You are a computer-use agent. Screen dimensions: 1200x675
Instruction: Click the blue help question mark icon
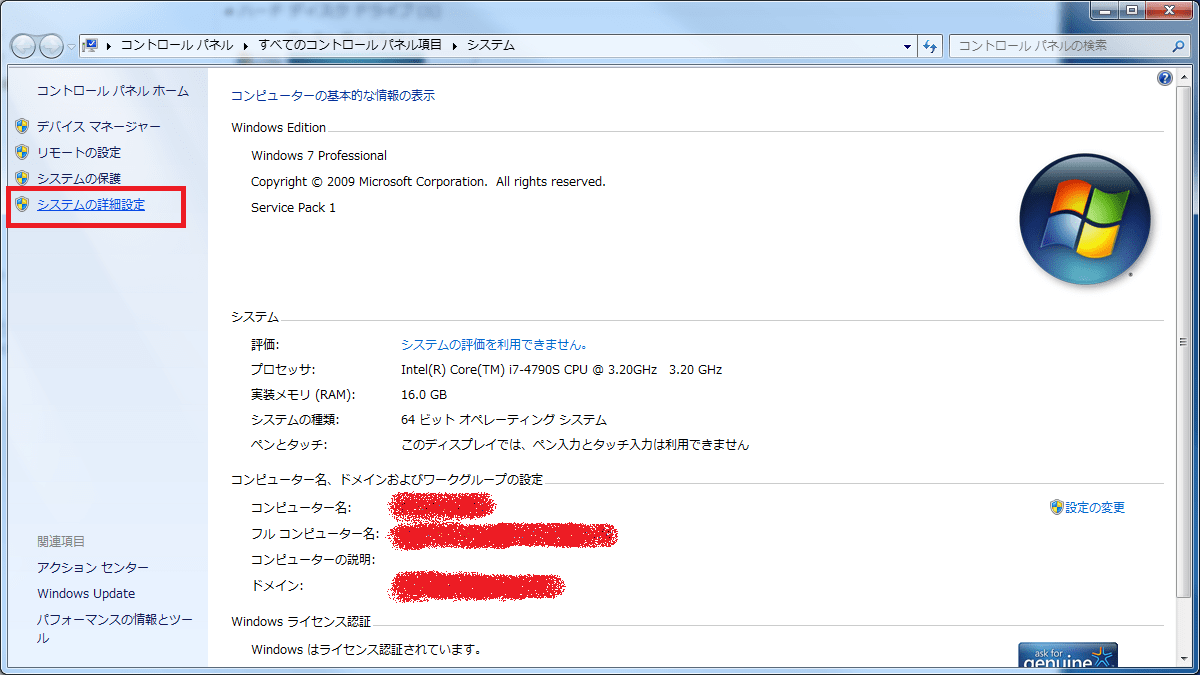click(1165, 79)
